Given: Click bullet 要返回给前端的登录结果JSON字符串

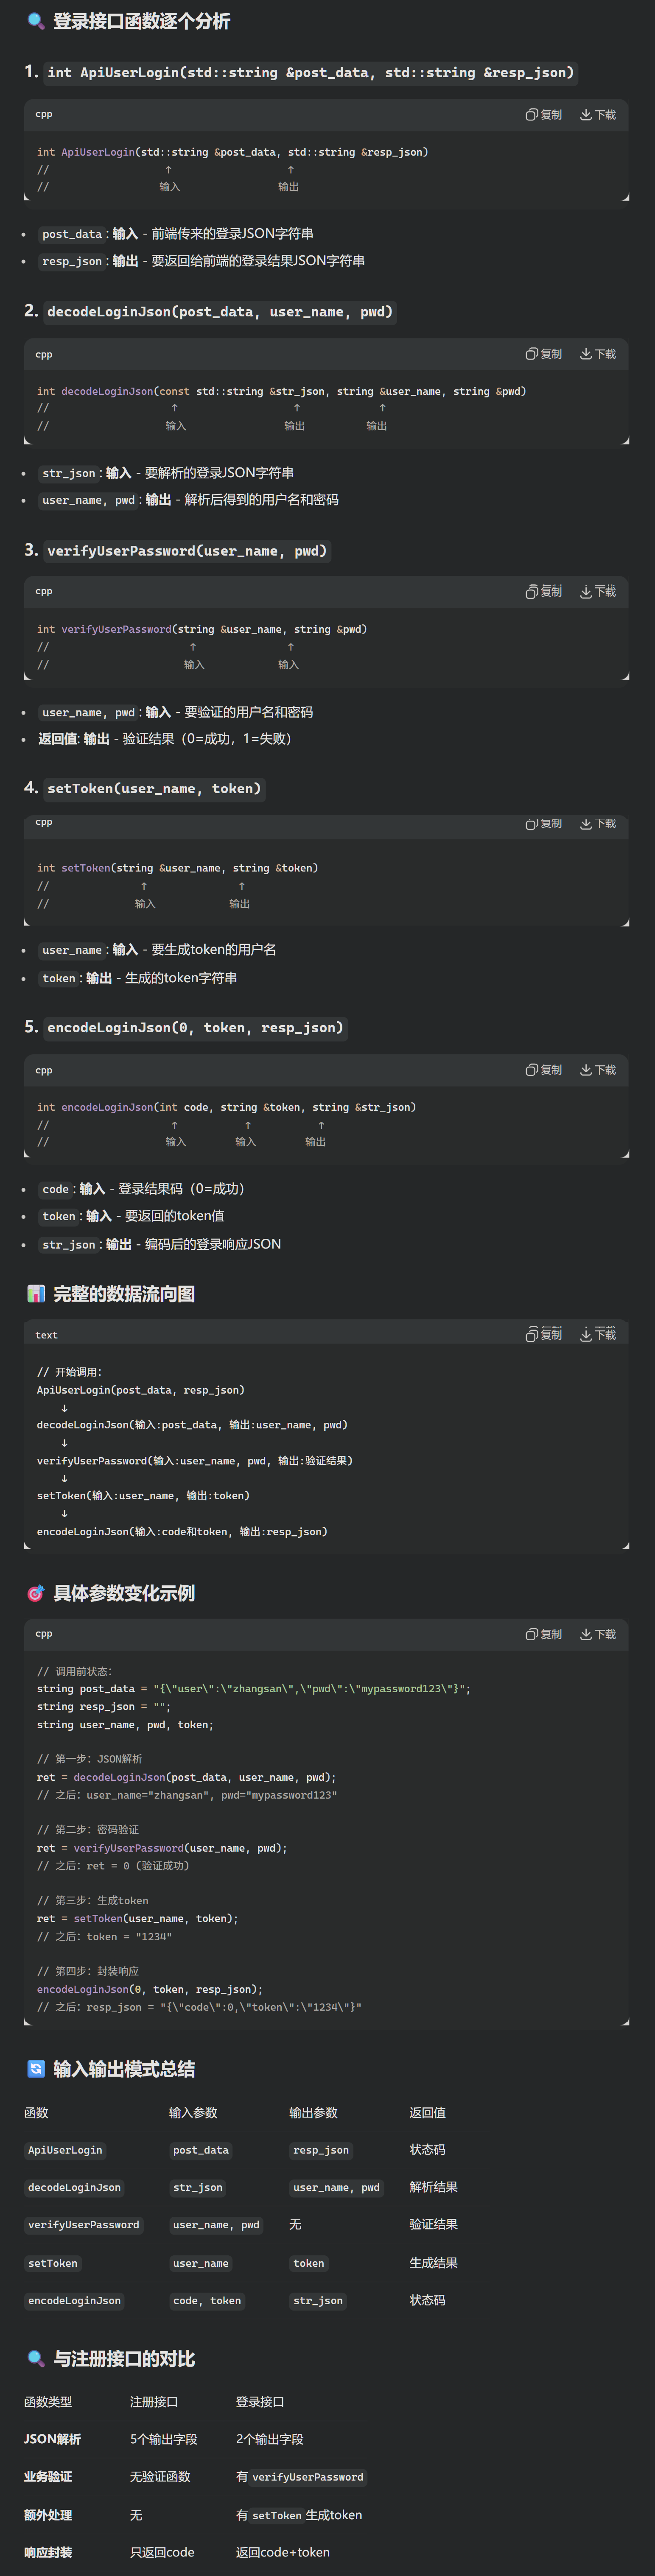Looking at the screenshot, I should point(201,261).
